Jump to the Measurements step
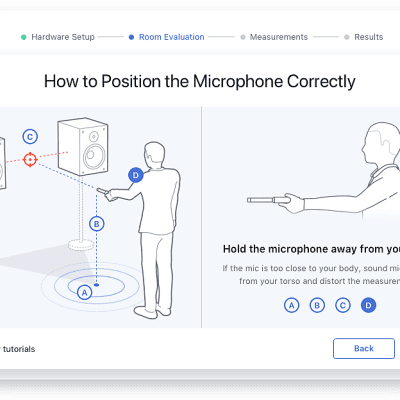 tap(279, 37)
